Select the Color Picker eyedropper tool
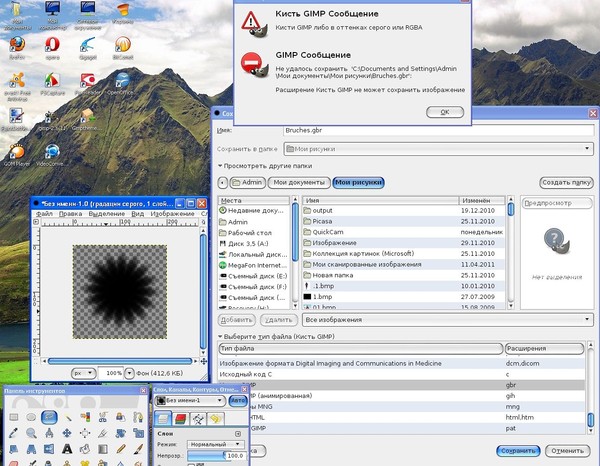The image size is (600, 466). click(14, 433)
